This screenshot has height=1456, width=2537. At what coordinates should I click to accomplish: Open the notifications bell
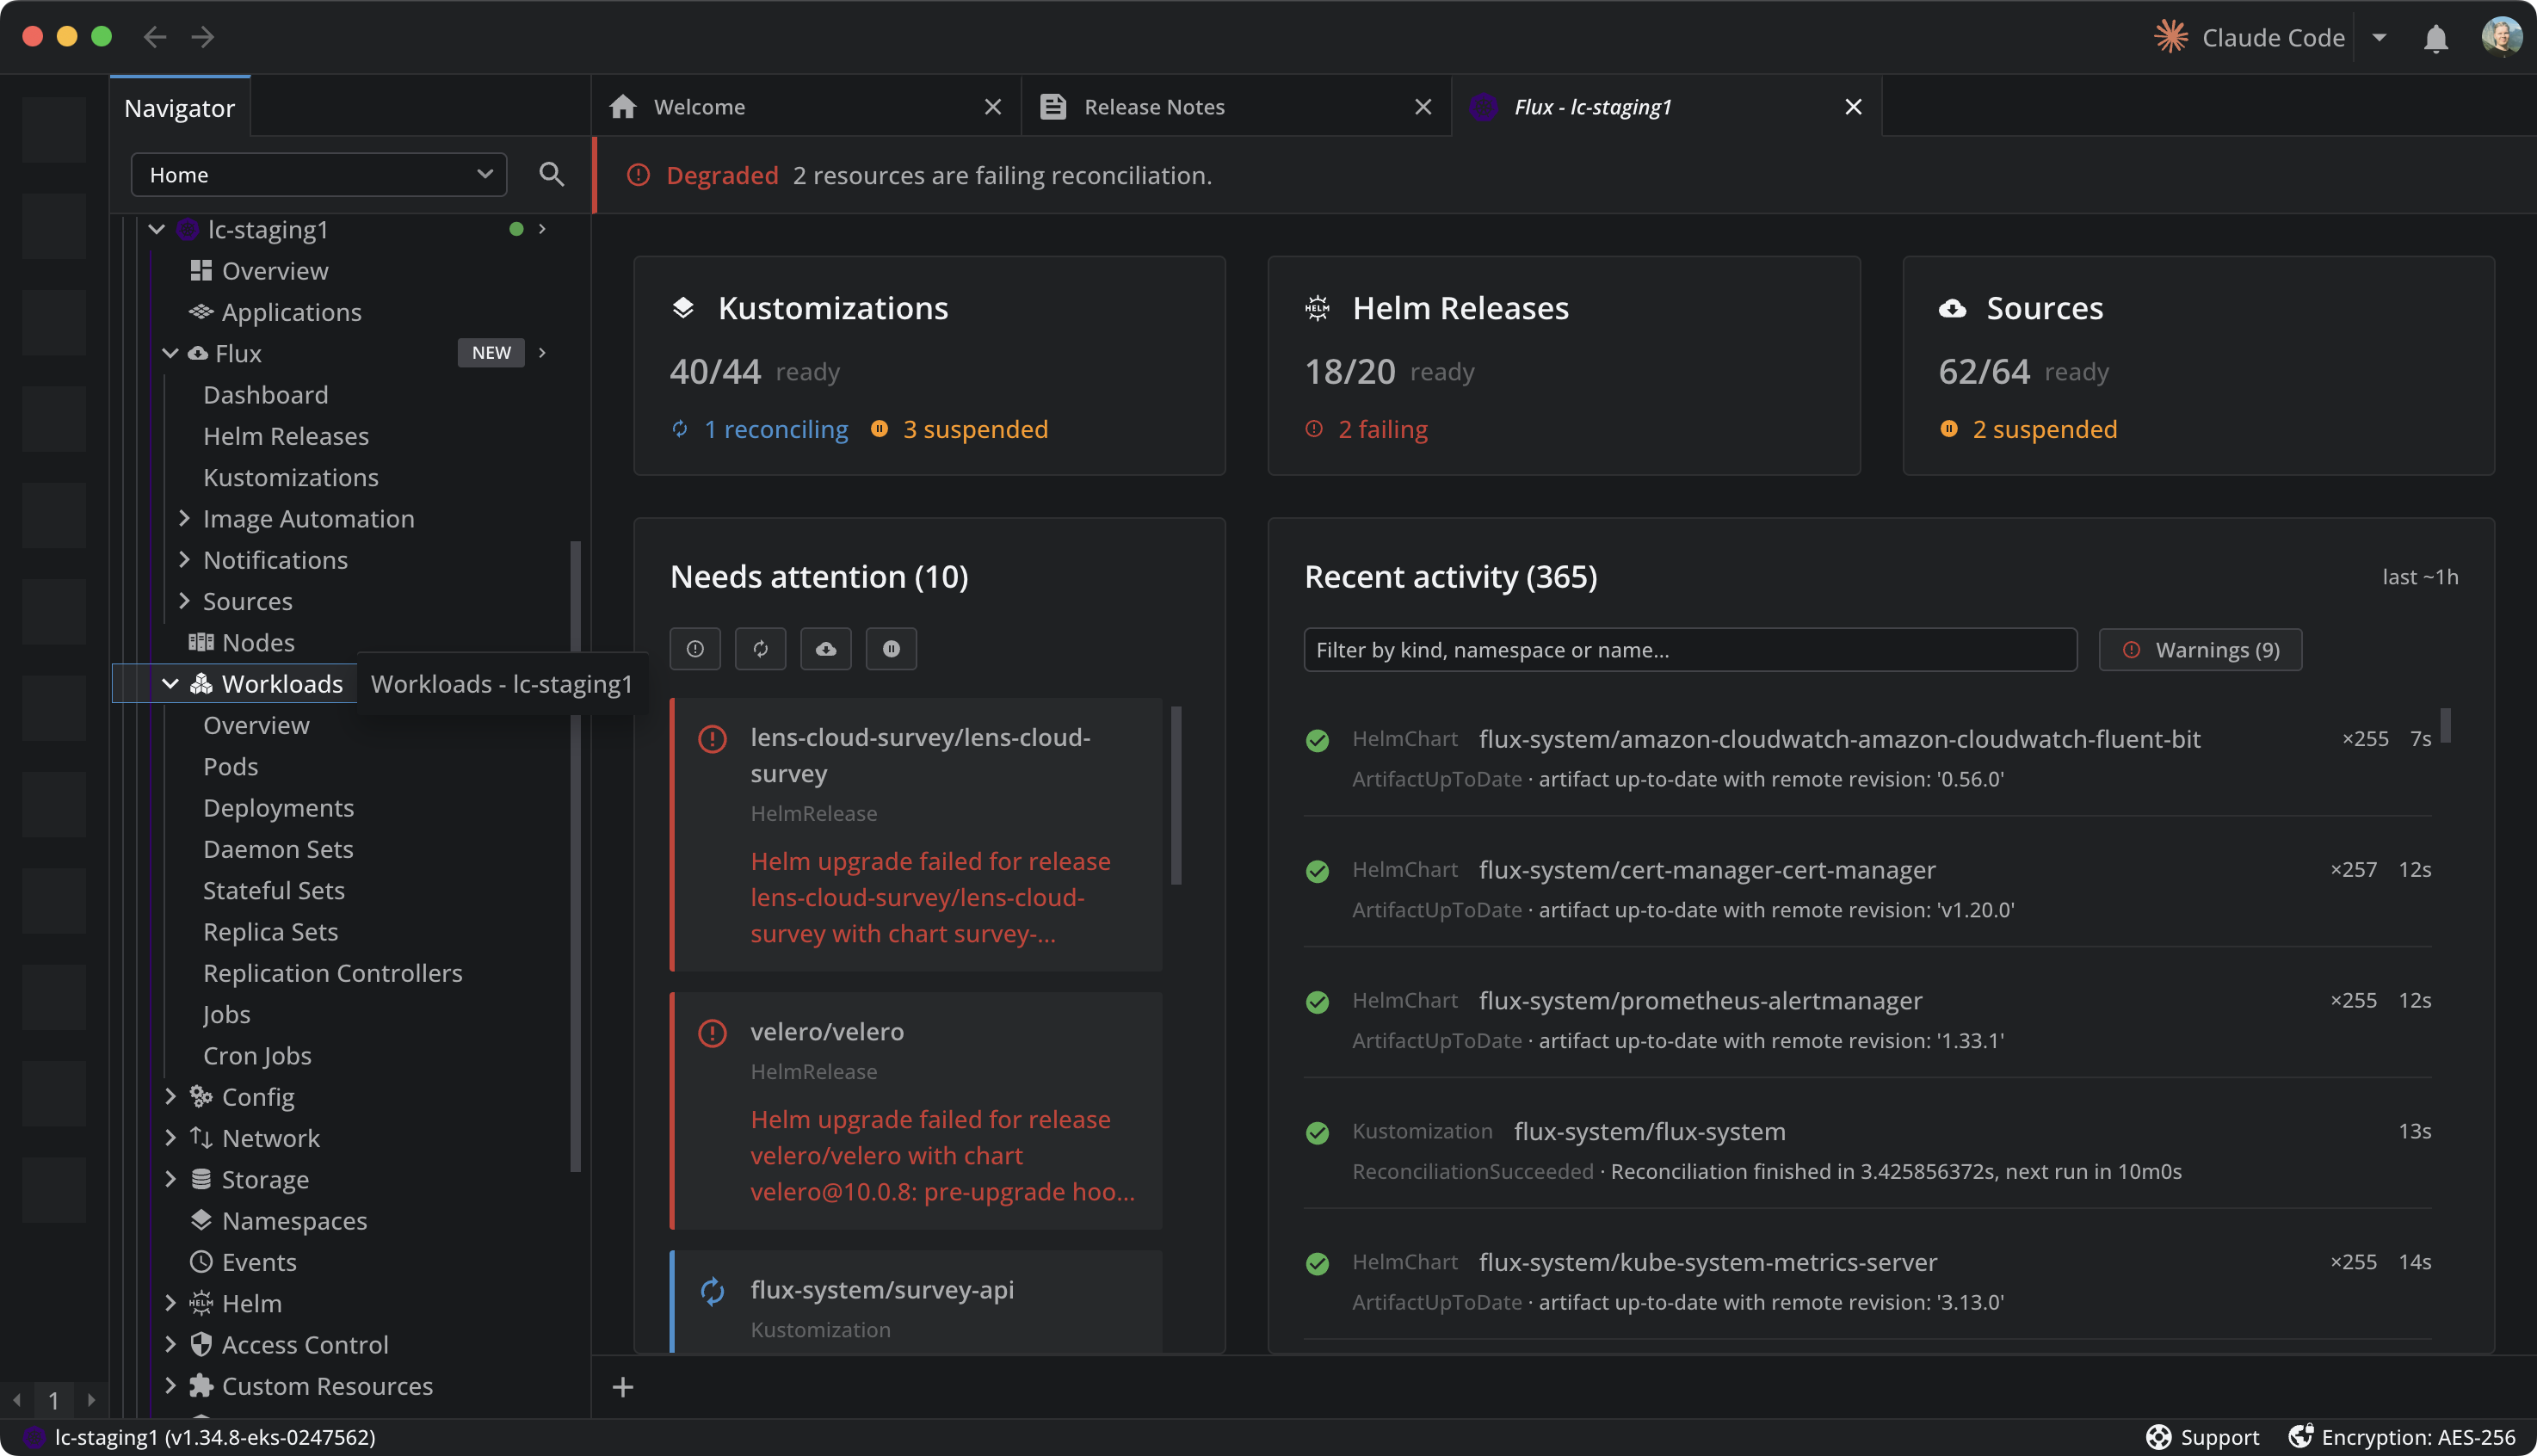click(x=2435, y=38)
